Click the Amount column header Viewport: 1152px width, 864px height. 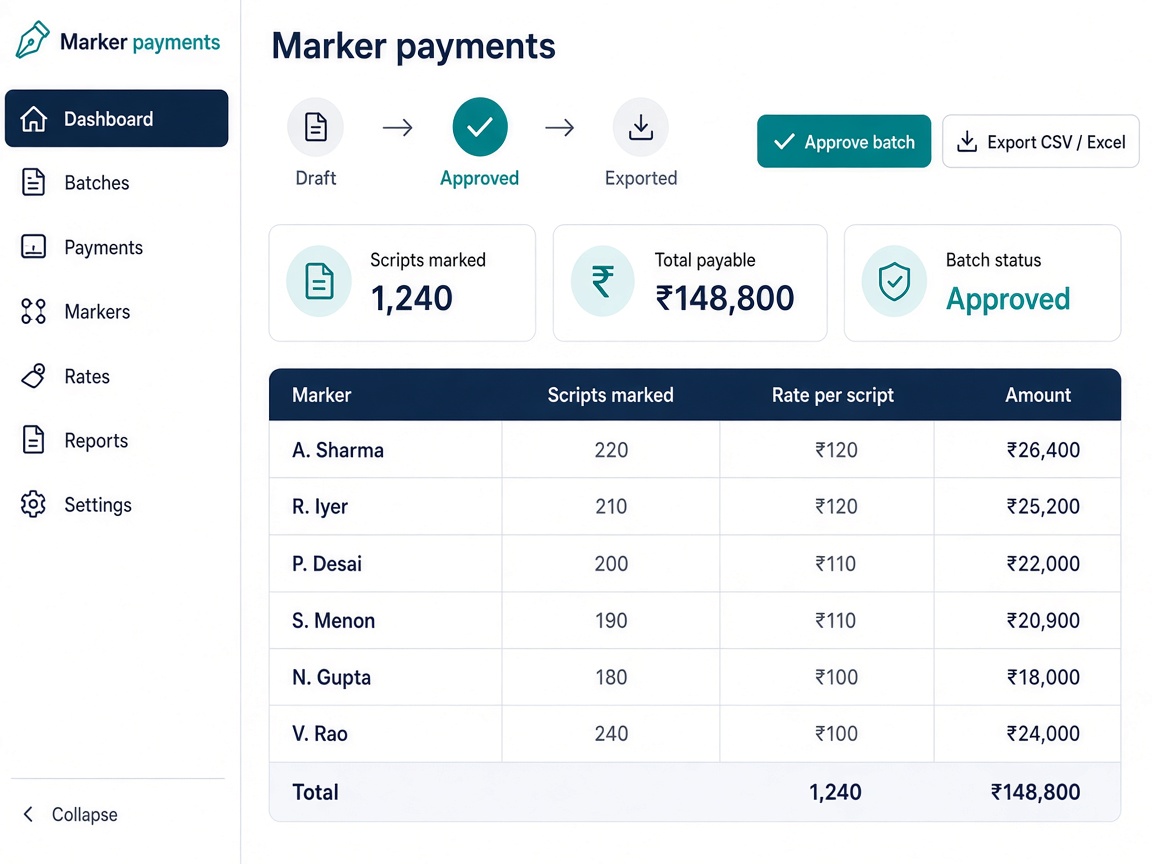[1038, 395]
